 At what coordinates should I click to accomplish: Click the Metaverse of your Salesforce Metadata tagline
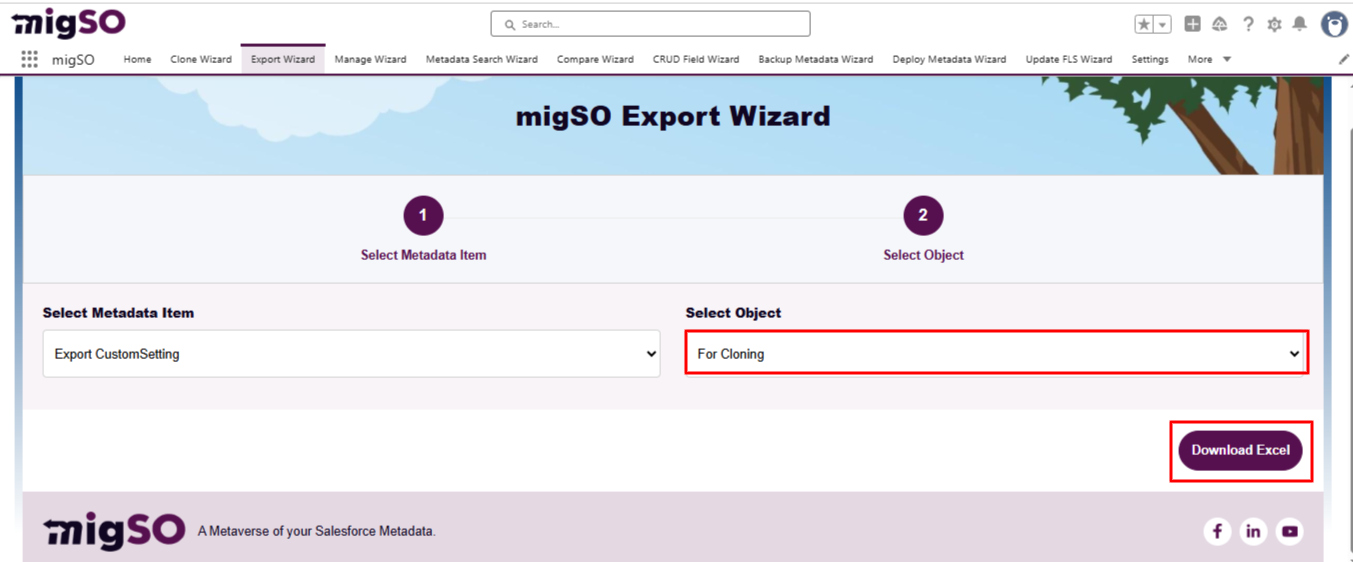[x=316, y=531]
